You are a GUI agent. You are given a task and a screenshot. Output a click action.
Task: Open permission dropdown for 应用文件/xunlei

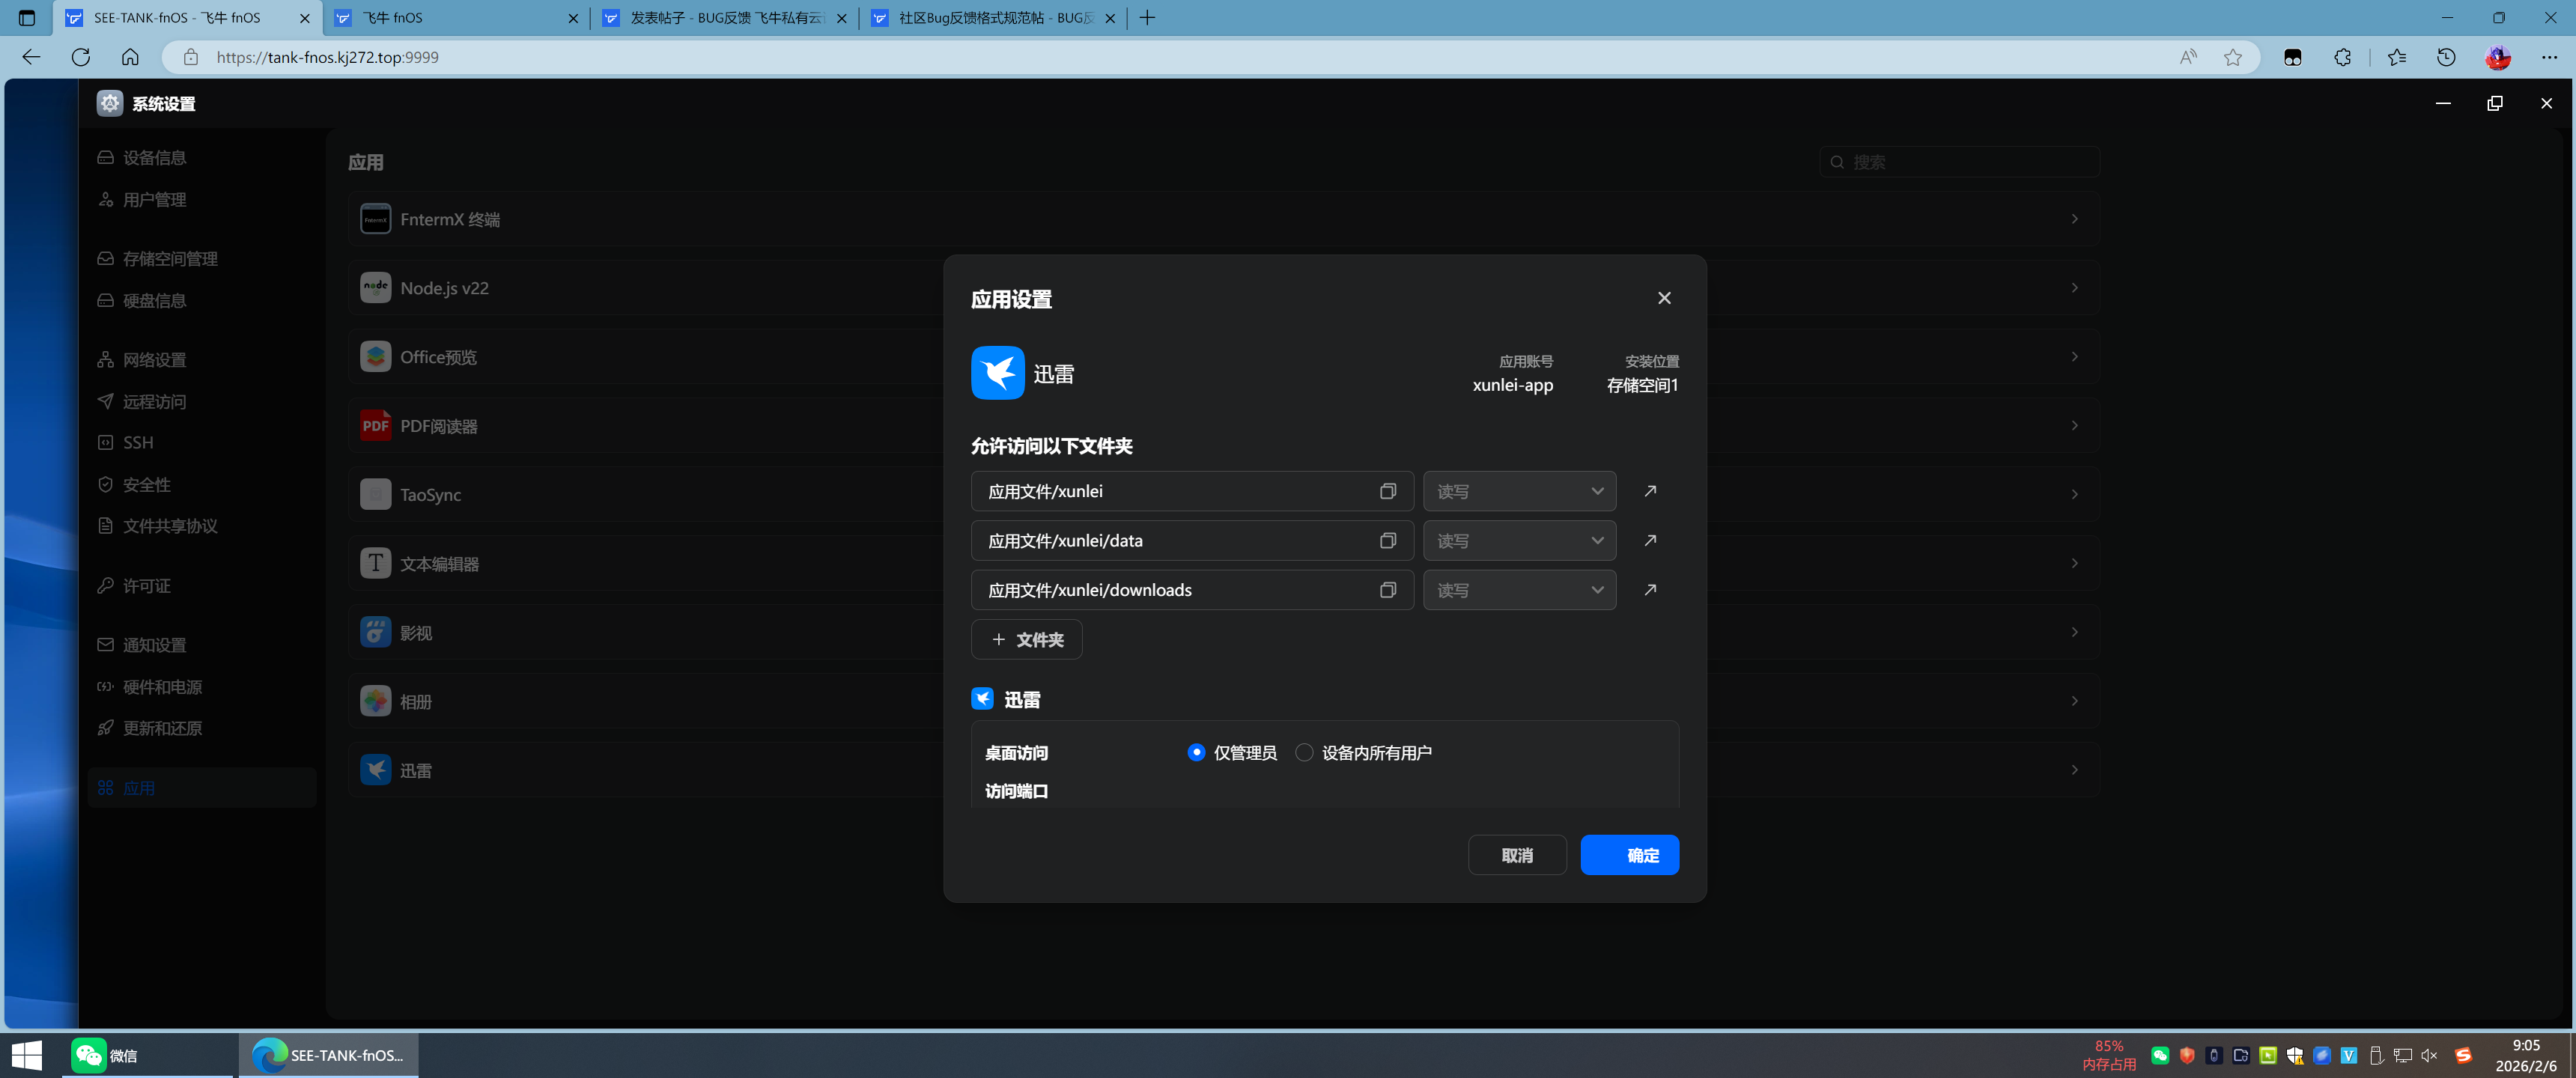click(1519, 491)
